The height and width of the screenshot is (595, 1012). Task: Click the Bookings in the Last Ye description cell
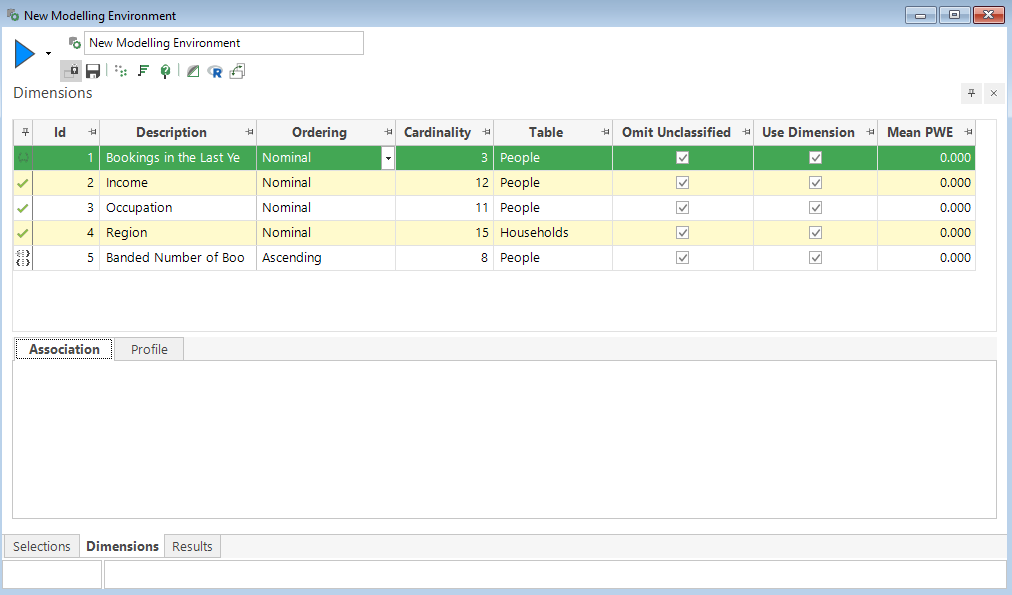[x=178, y=157]
